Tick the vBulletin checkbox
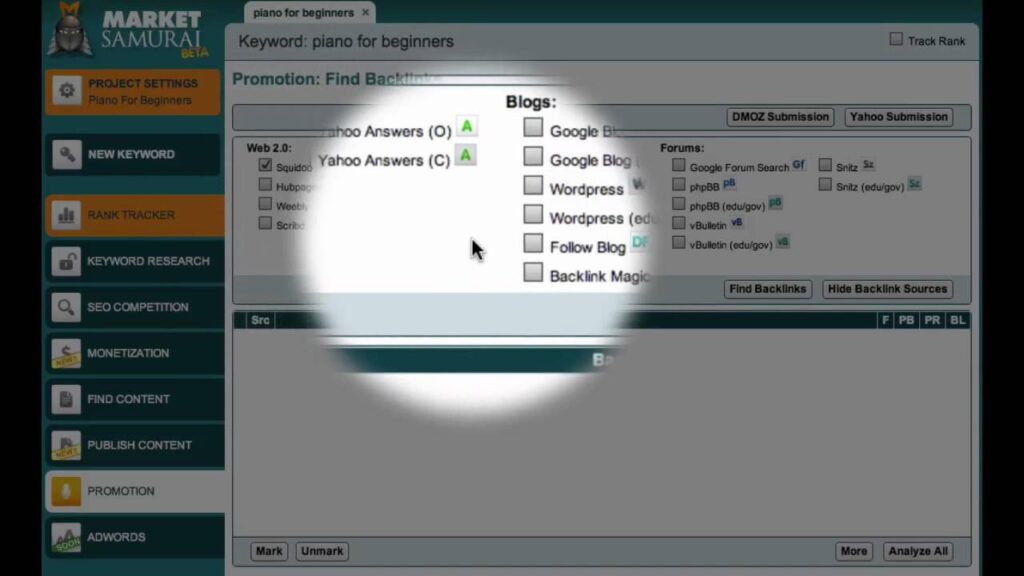 [679, 223]
